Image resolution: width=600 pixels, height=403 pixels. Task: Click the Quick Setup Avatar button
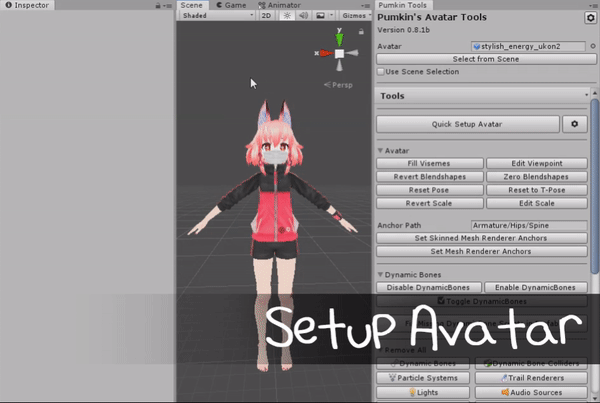[x=467, y=124]
